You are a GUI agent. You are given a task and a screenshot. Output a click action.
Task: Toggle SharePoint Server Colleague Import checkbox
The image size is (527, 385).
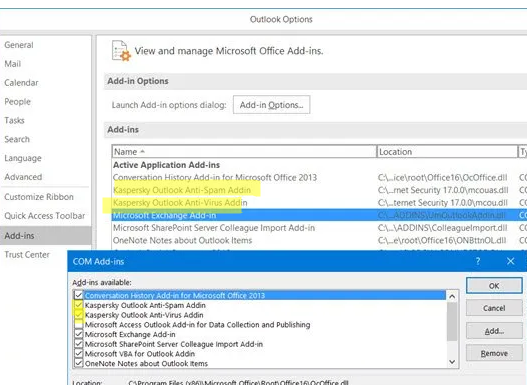point(78,344)
